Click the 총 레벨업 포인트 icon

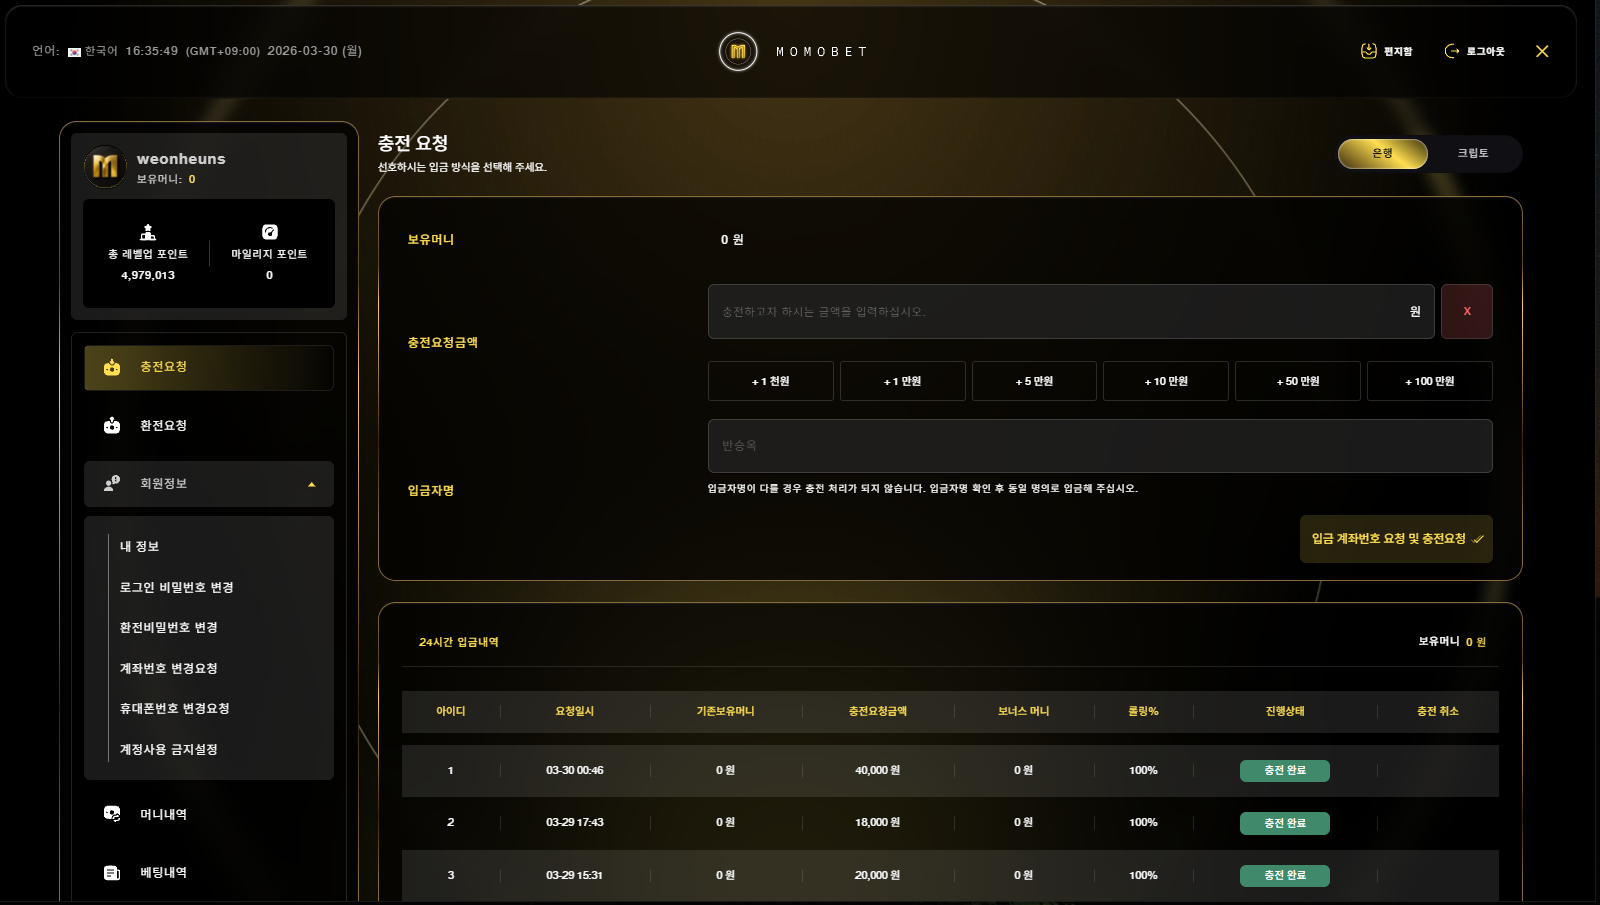click(148, 232)
